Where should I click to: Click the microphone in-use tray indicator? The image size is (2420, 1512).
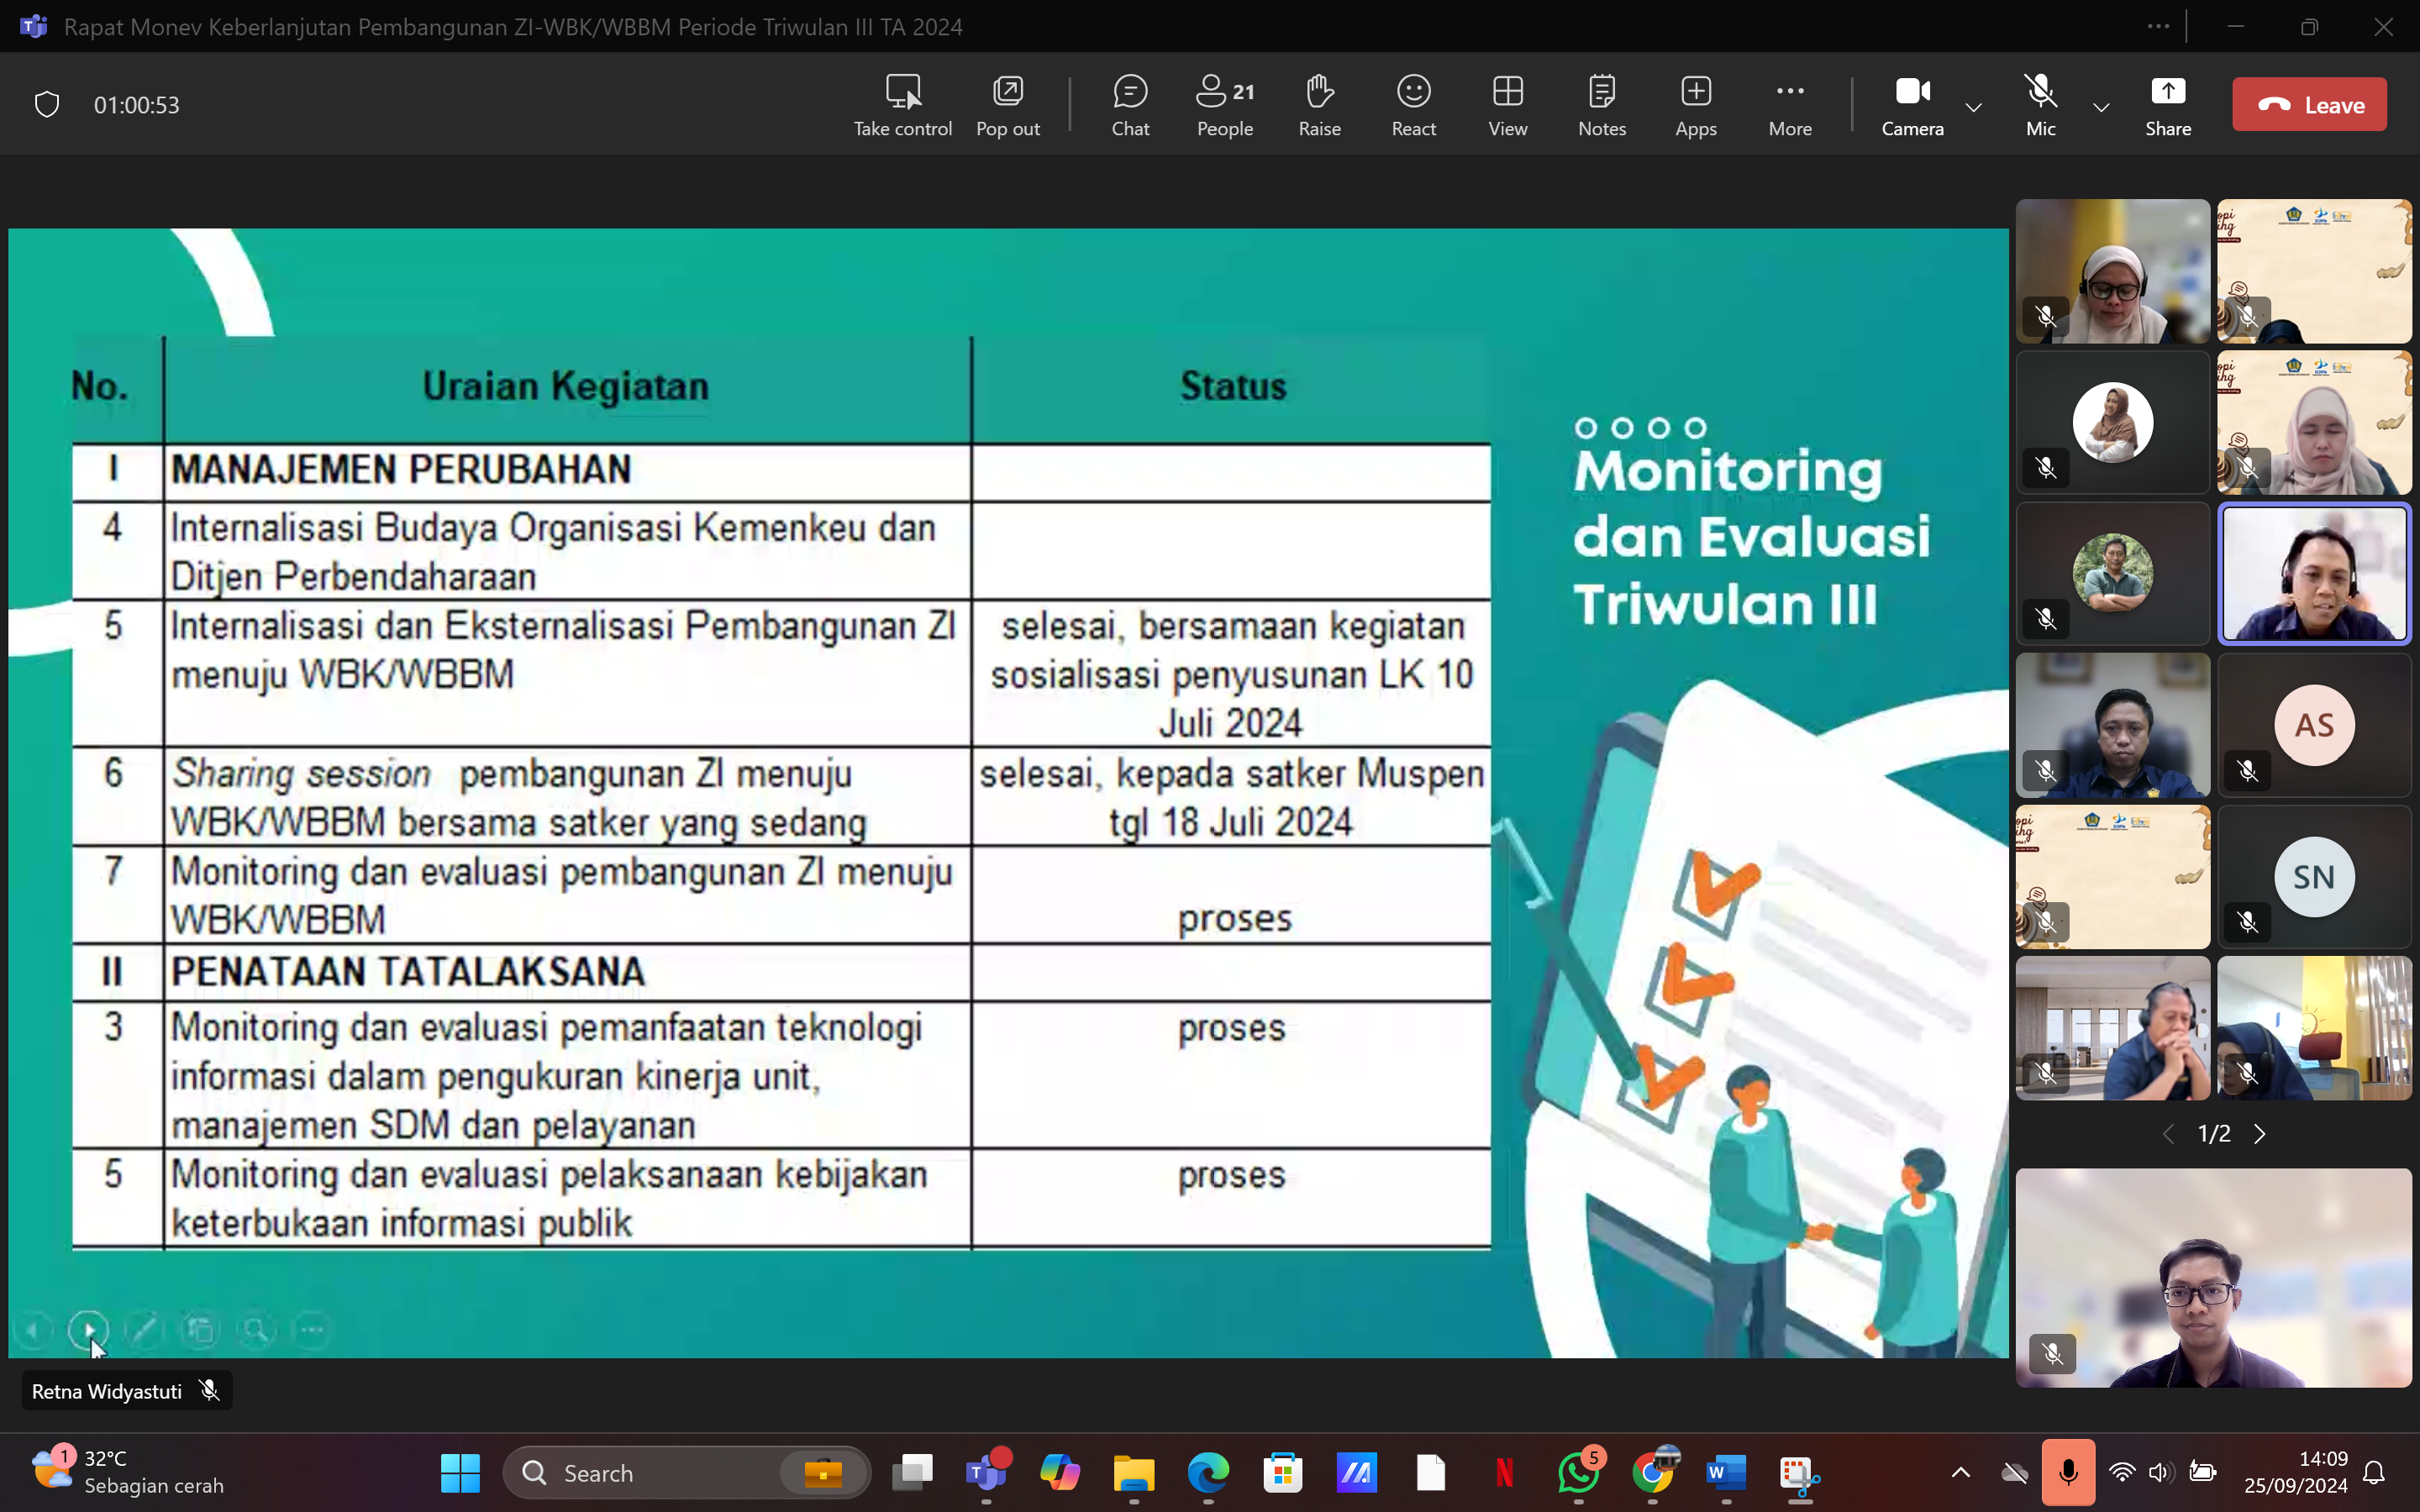click(x=2068, y=1473)
